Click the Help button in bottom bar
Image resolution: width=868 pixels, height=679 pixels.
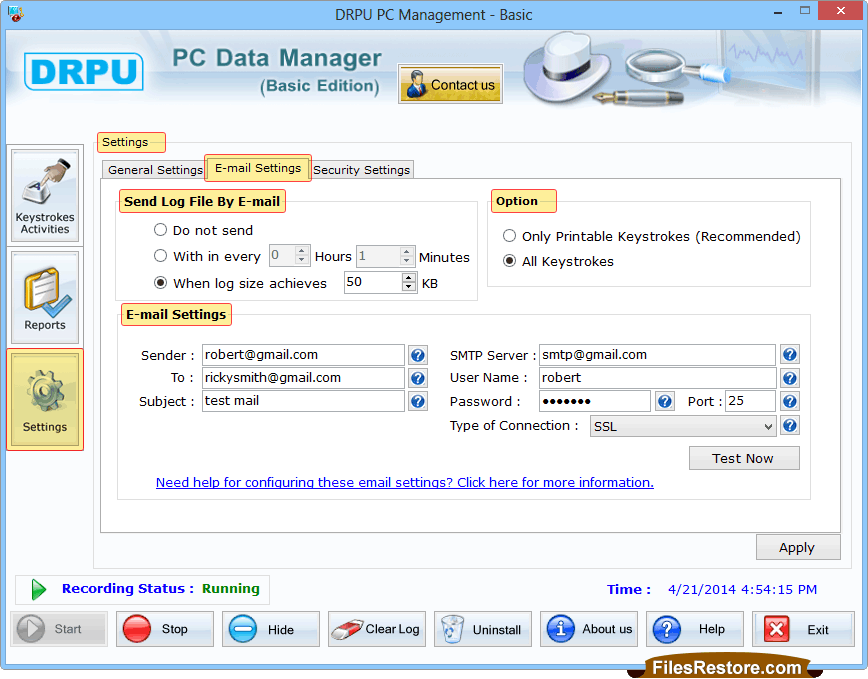tap(695, 629)
